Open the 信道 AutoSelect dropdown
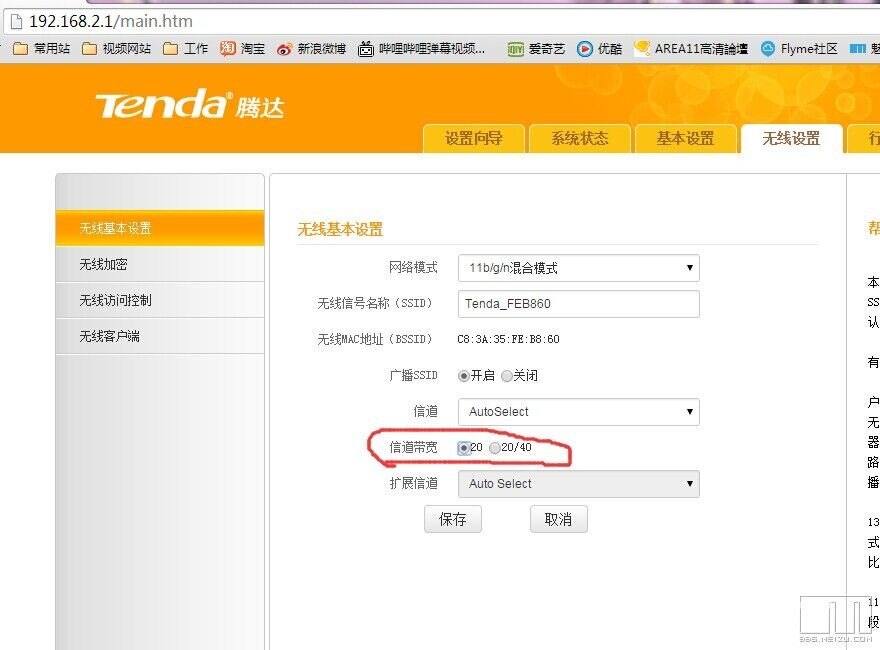This screenshot has width=880, height=650. pyautogui.click(x=578, y=412)
